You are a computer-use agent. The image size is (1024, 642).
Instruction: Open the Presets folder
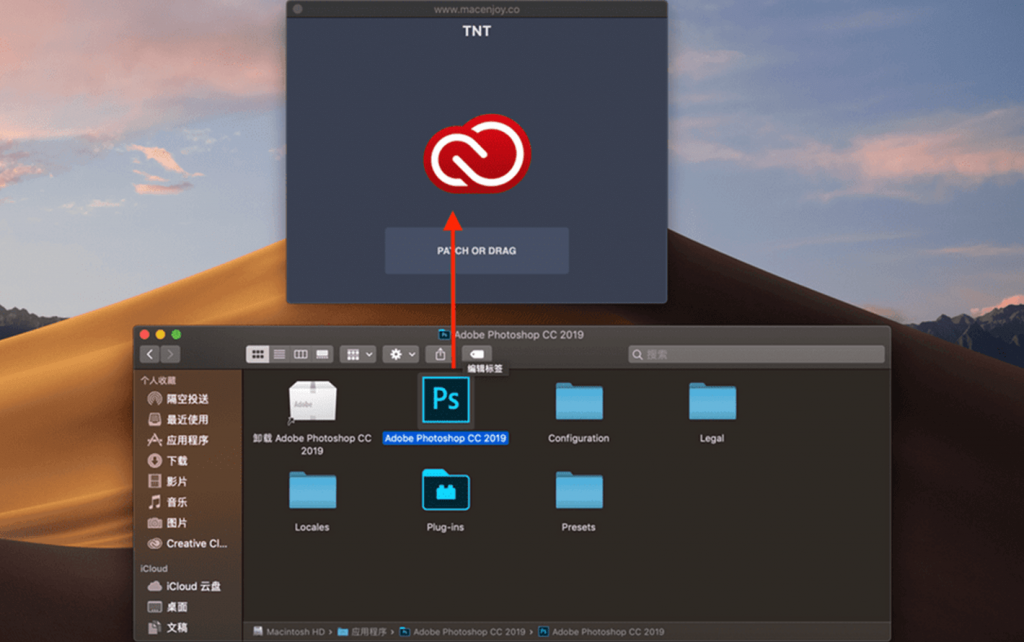[x=579, y=489]
